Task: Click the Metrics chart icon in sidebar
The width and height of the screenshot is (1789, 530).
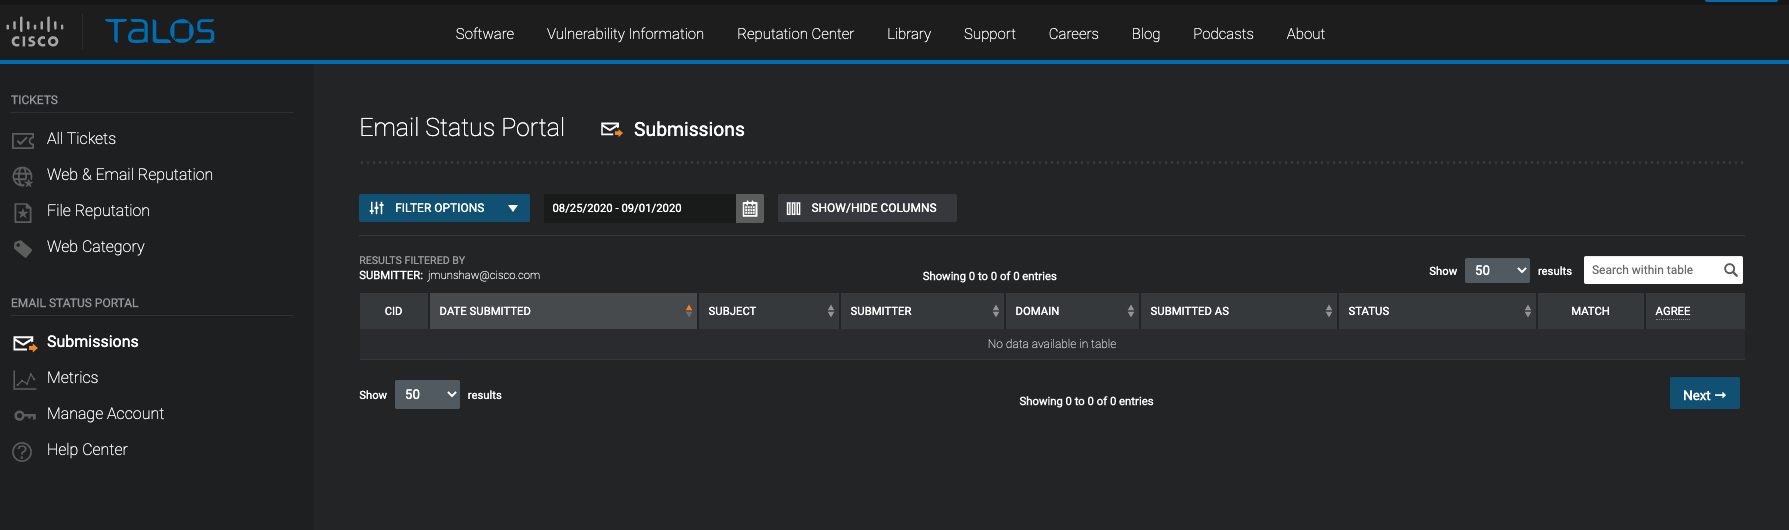Action: click(x=24, y=379)
